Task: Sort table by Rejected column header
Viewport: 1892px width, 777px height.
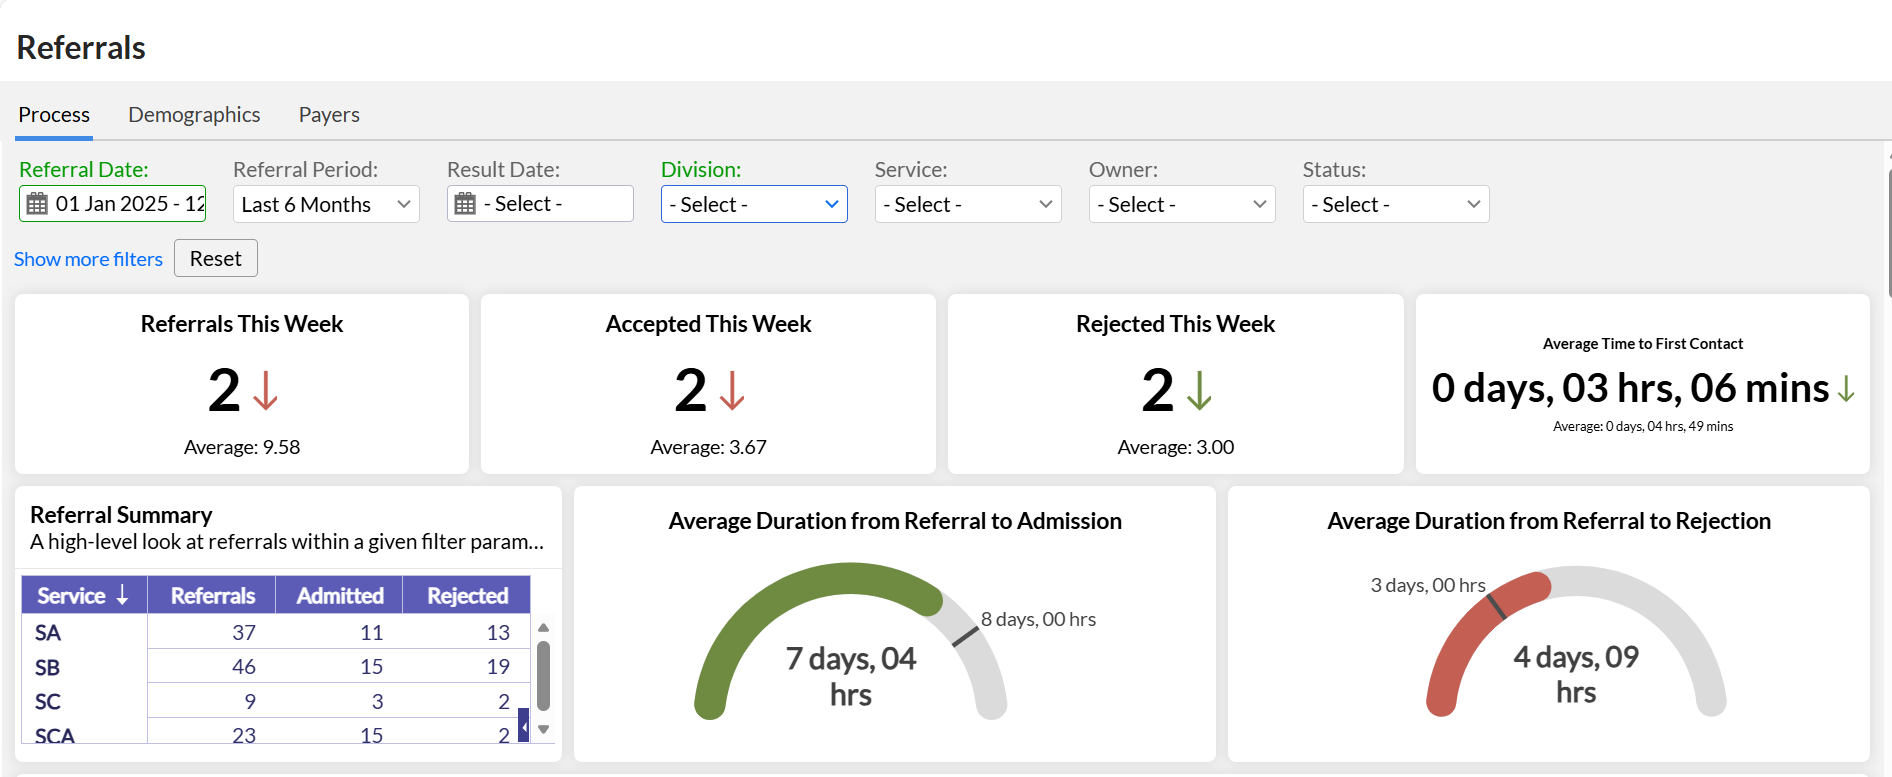Action: click(x=467, y=595)
